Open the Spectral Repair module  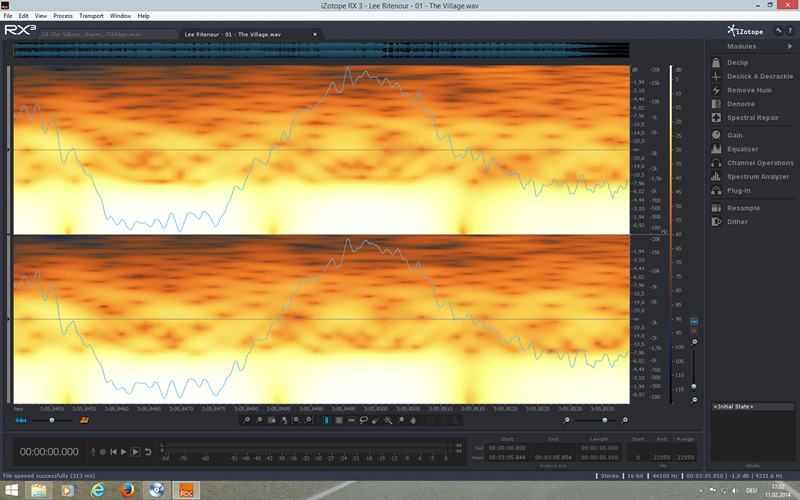coord(751,117)
